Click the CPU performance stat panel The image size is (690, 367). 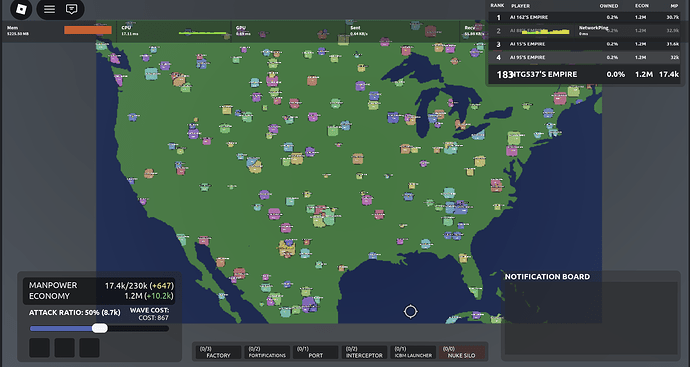coord(174,31)
